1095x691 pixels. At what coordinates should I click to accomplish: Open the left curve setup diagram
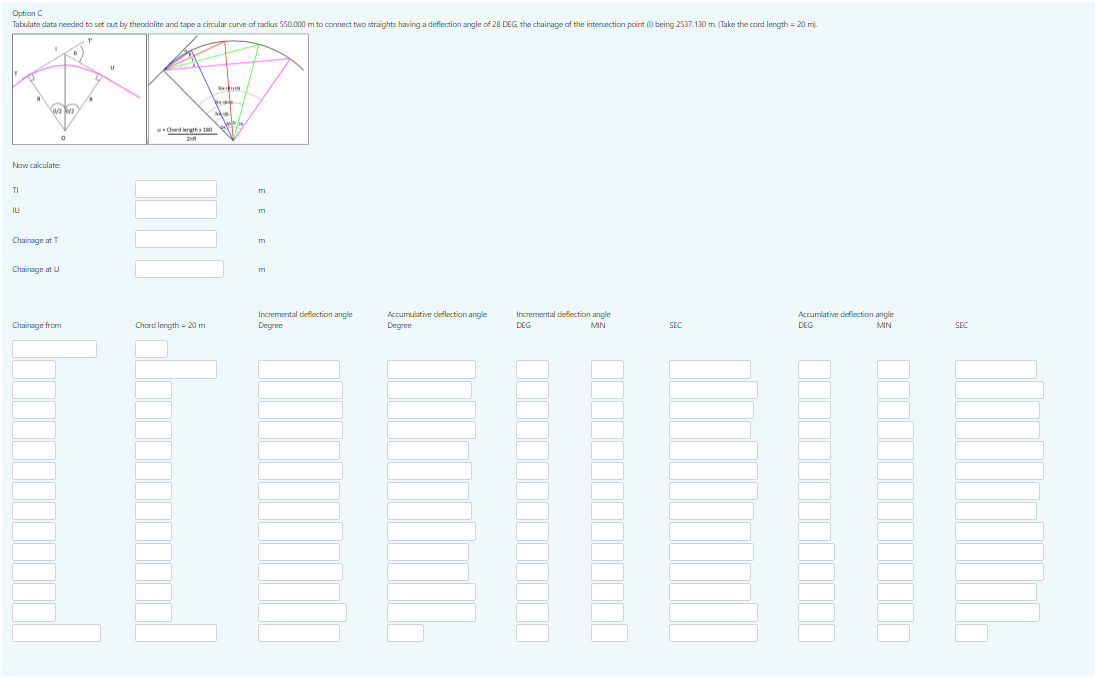[78, 88]
